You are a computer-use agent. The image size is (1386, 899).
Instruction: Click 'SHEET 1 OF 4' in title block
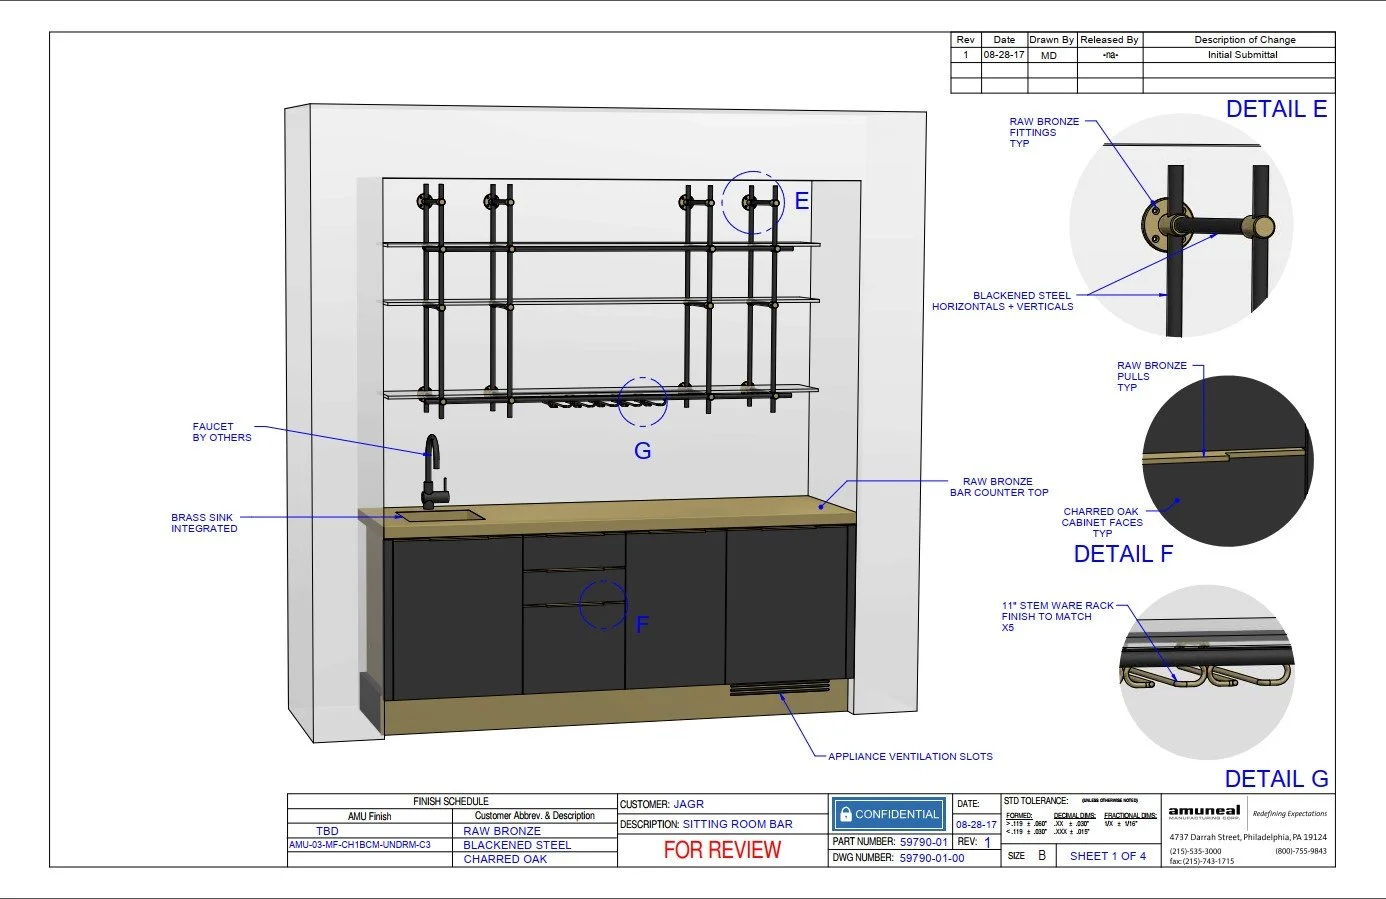click(1108, 856)
